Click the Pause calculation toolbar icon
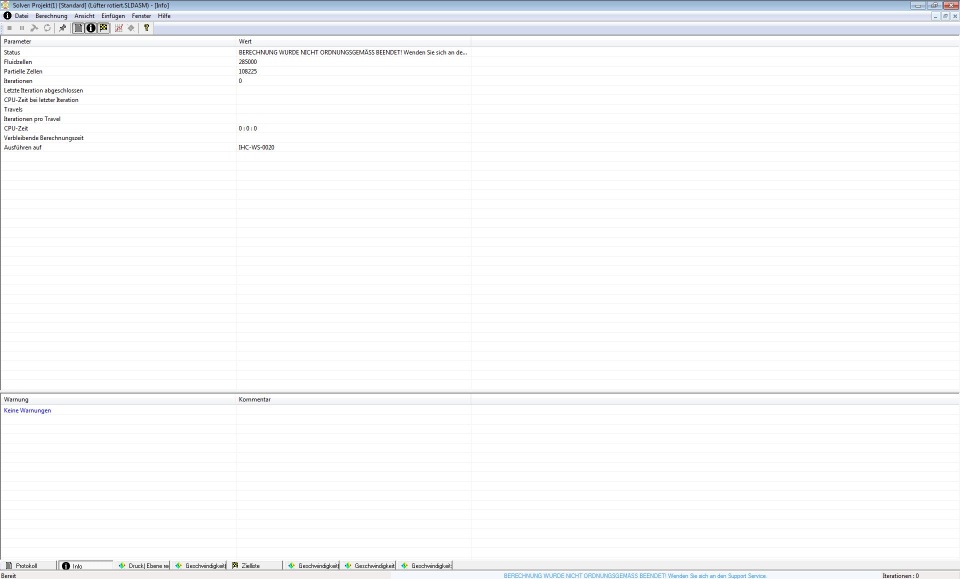 coord(22,28)
